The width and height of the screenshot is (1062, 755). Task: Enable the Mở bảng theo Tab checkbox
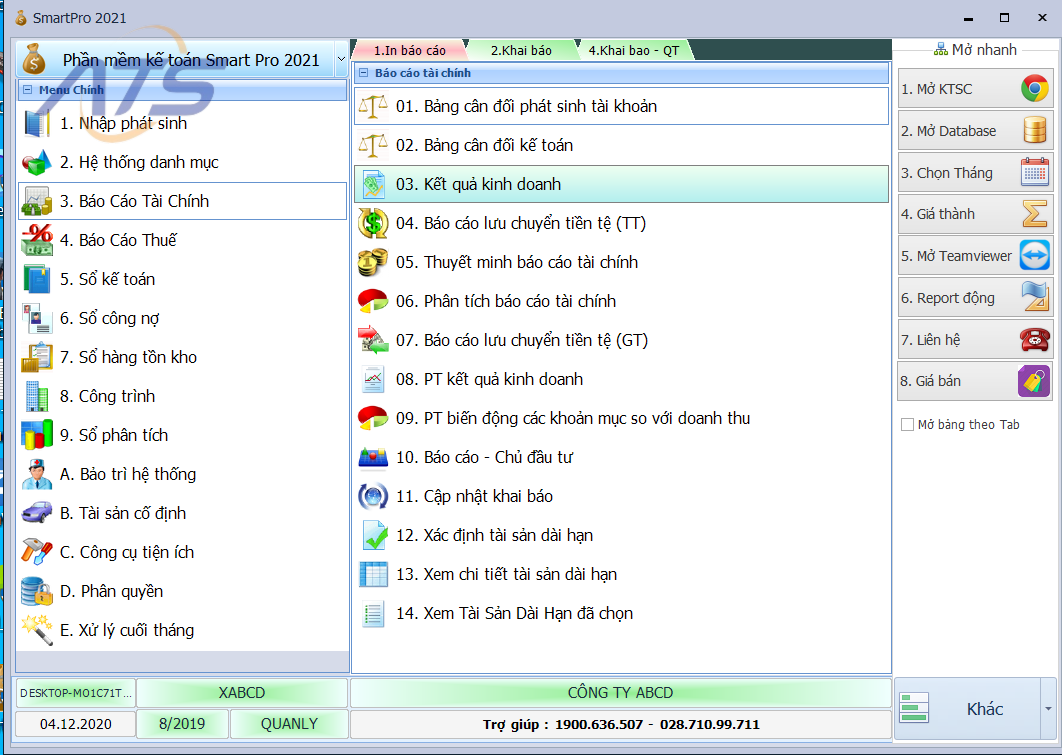(x=908, y=425)
